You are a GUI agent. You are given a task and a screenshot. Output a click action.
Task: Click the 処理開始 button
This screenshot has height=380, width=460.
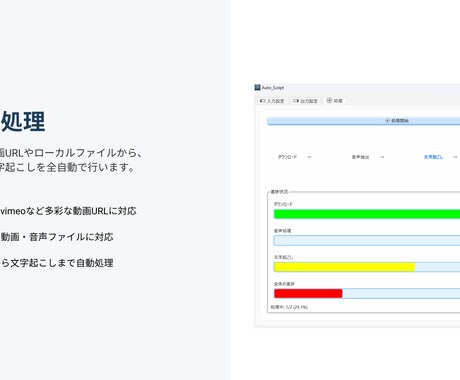click(x=364, y=121)
